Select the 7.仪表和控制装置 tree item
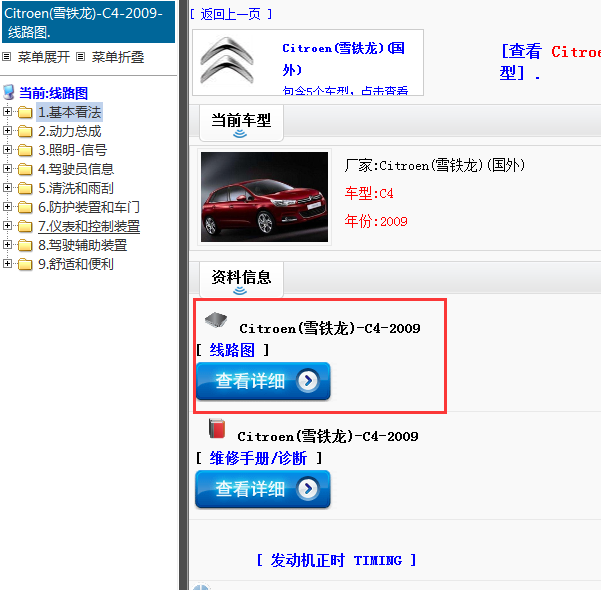This screenshot has height=590, width=601. (89, 227)
